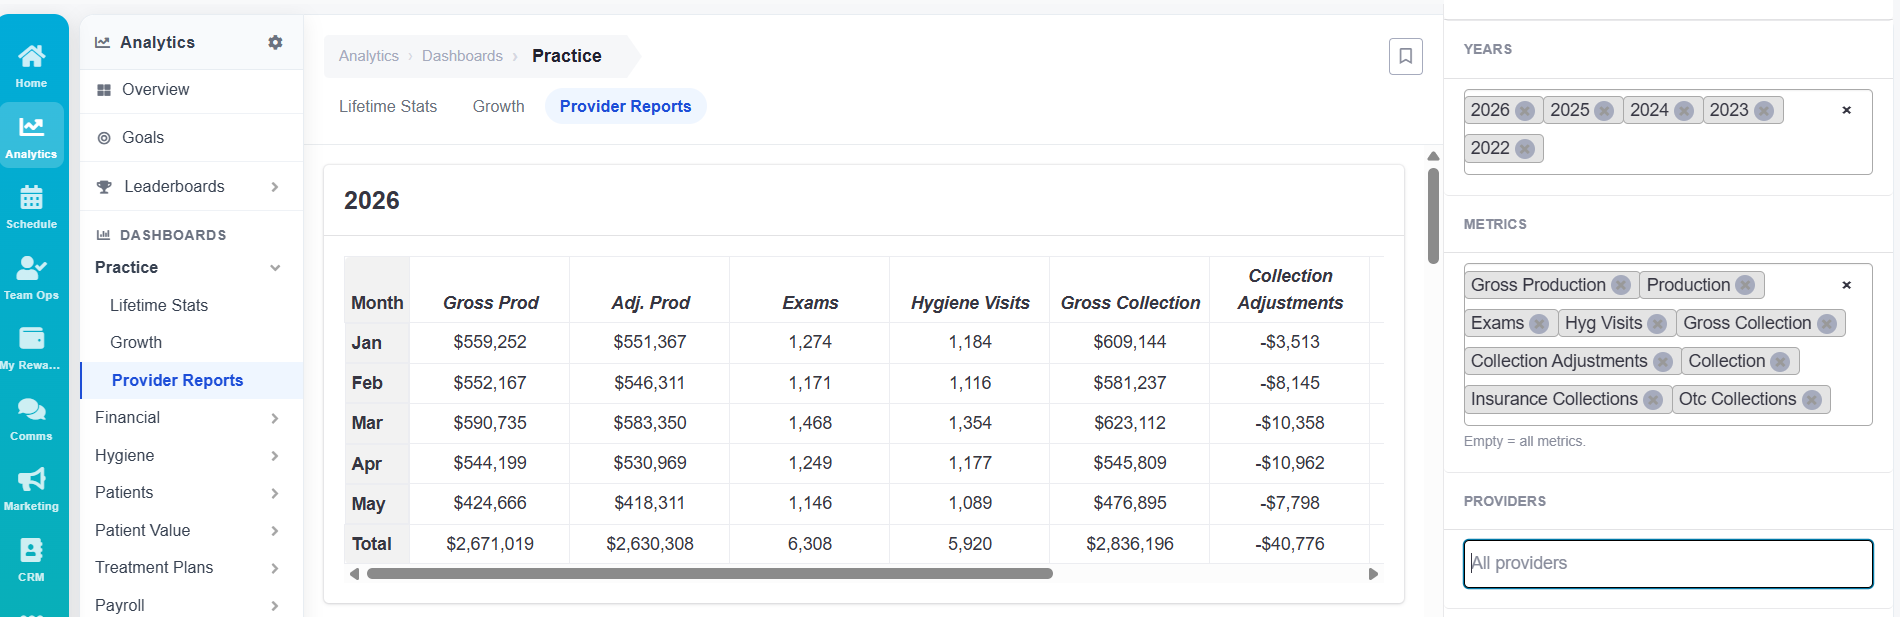Click the Analytics settings gear icon
Viewport: 1900px width, 617px height.
275,42
